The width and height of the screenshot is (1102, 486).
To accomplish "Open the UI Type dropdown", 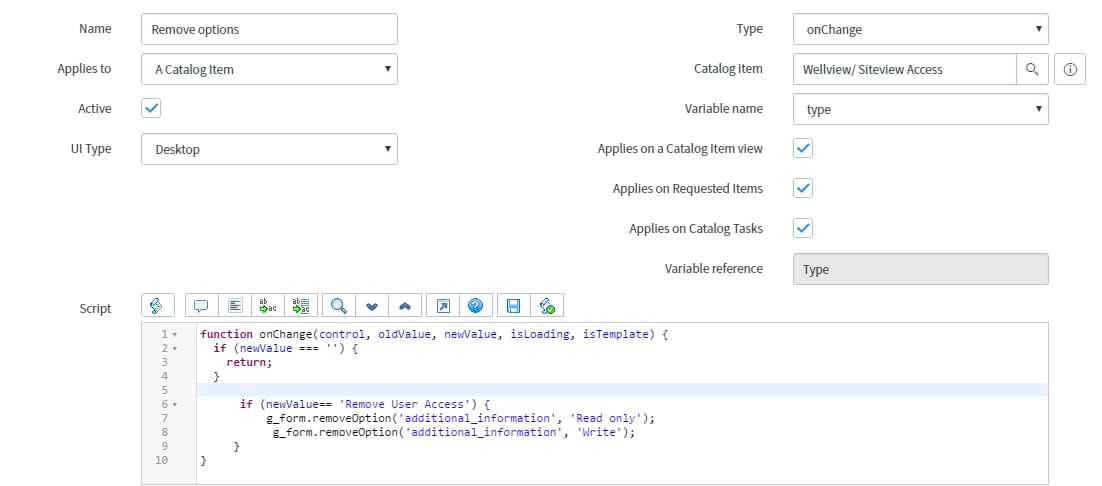I will 269,149.
